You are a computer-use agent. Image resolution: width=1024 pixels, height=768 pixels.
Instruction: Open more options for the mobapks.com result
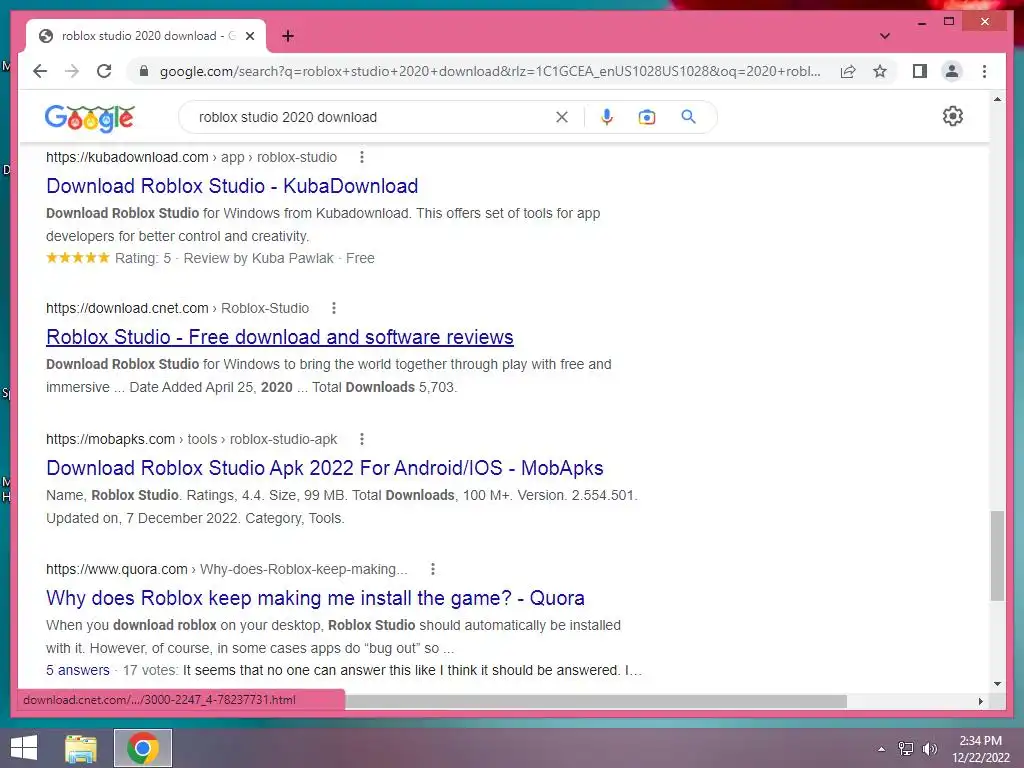[362, 439]
